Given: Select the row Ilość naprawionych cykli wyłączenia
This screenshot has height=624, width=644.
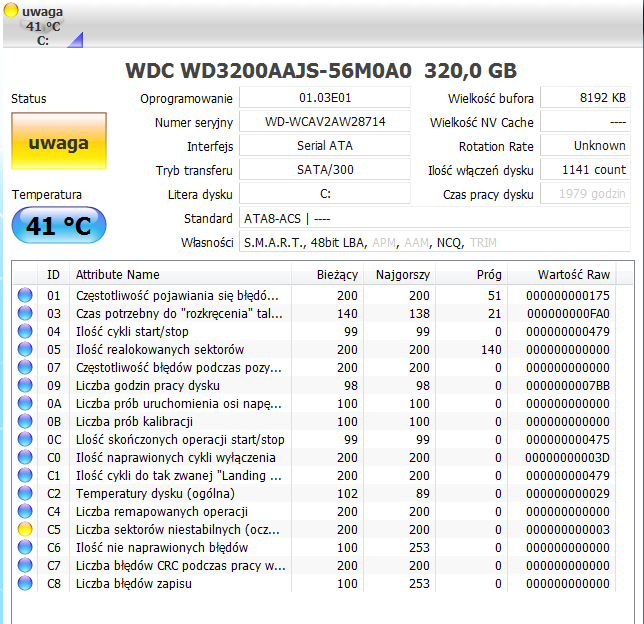Looking at the screenshot, I should (x=316, y=457).
